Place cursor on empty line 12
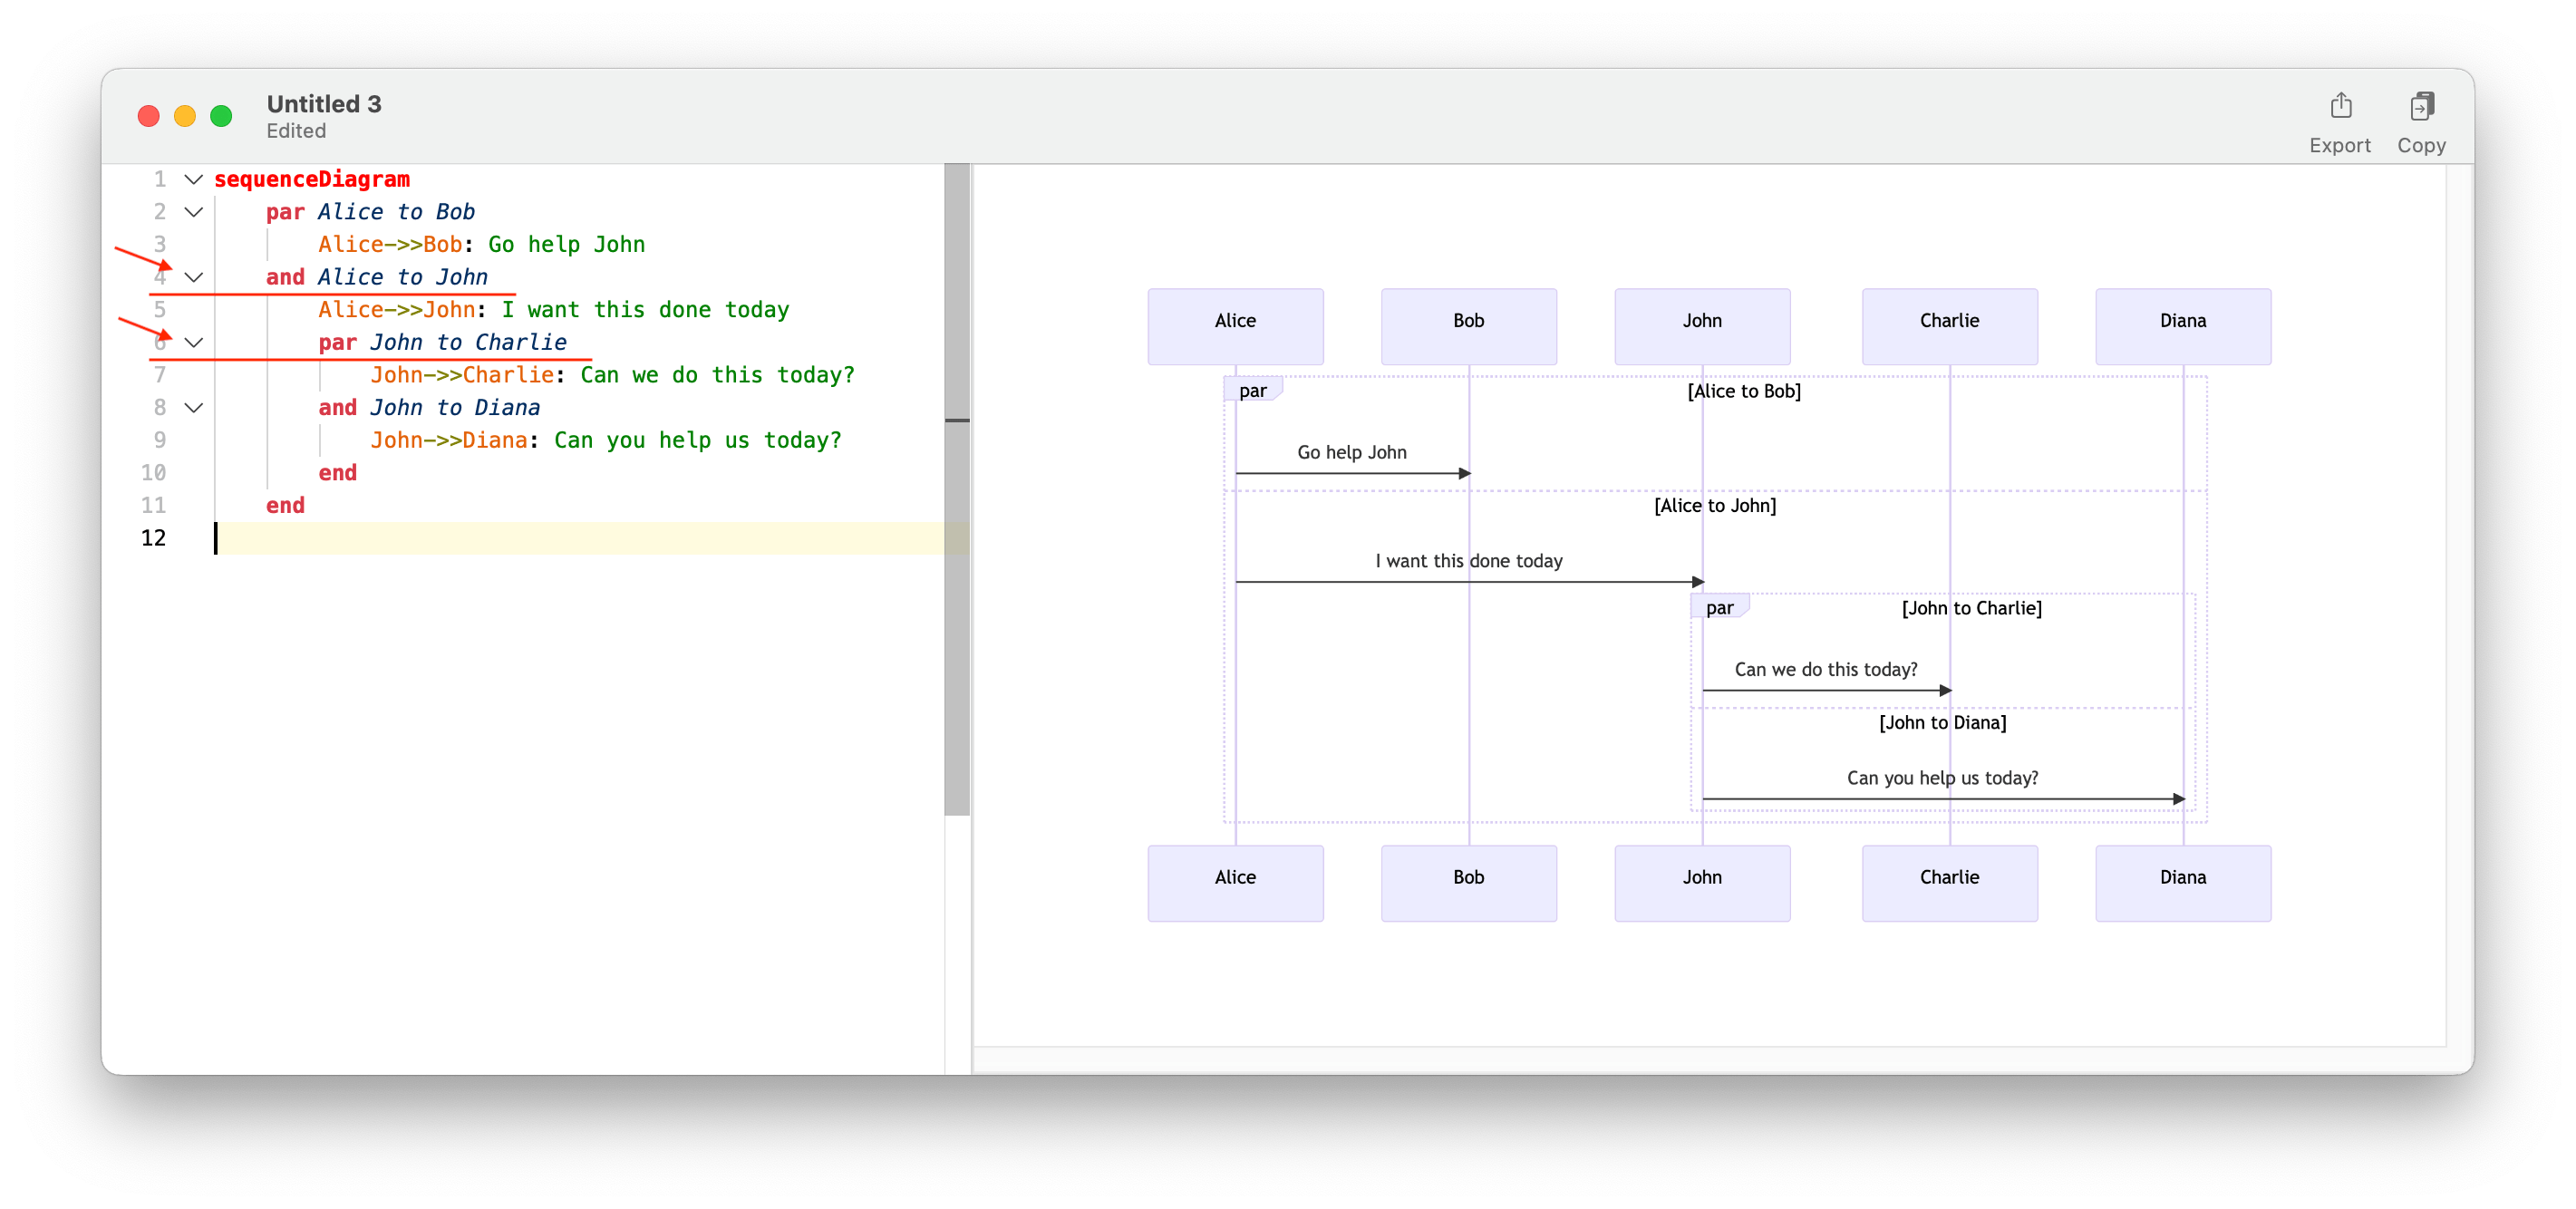 (500, 538)
